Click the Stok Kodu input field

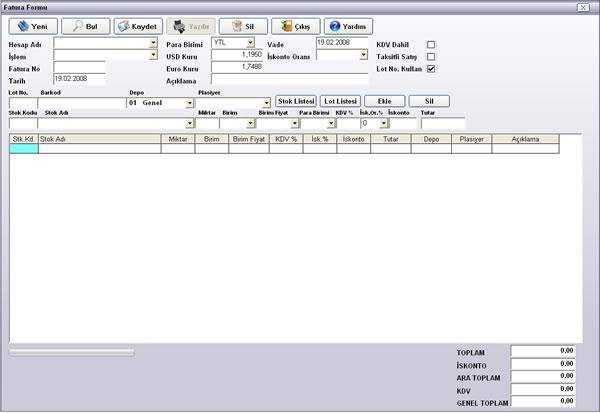coord(23,123)
